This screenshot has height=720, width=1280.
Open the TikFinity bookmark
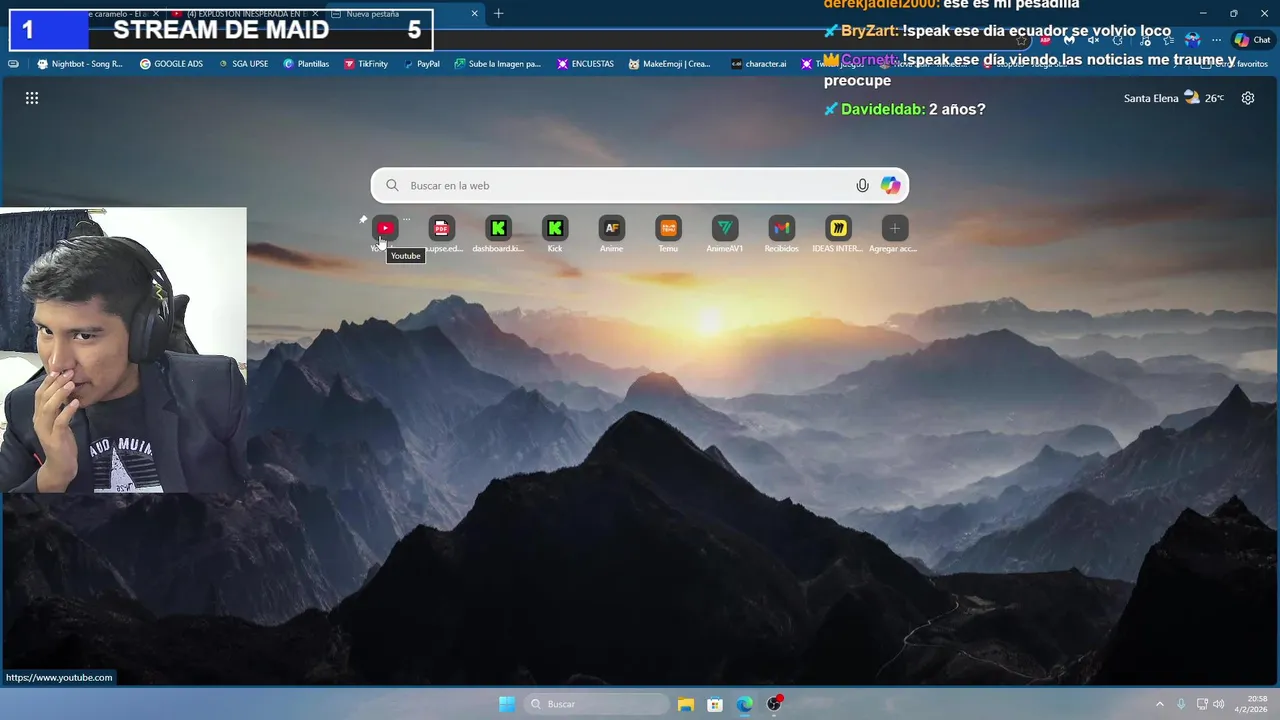[x=366, y=63]
